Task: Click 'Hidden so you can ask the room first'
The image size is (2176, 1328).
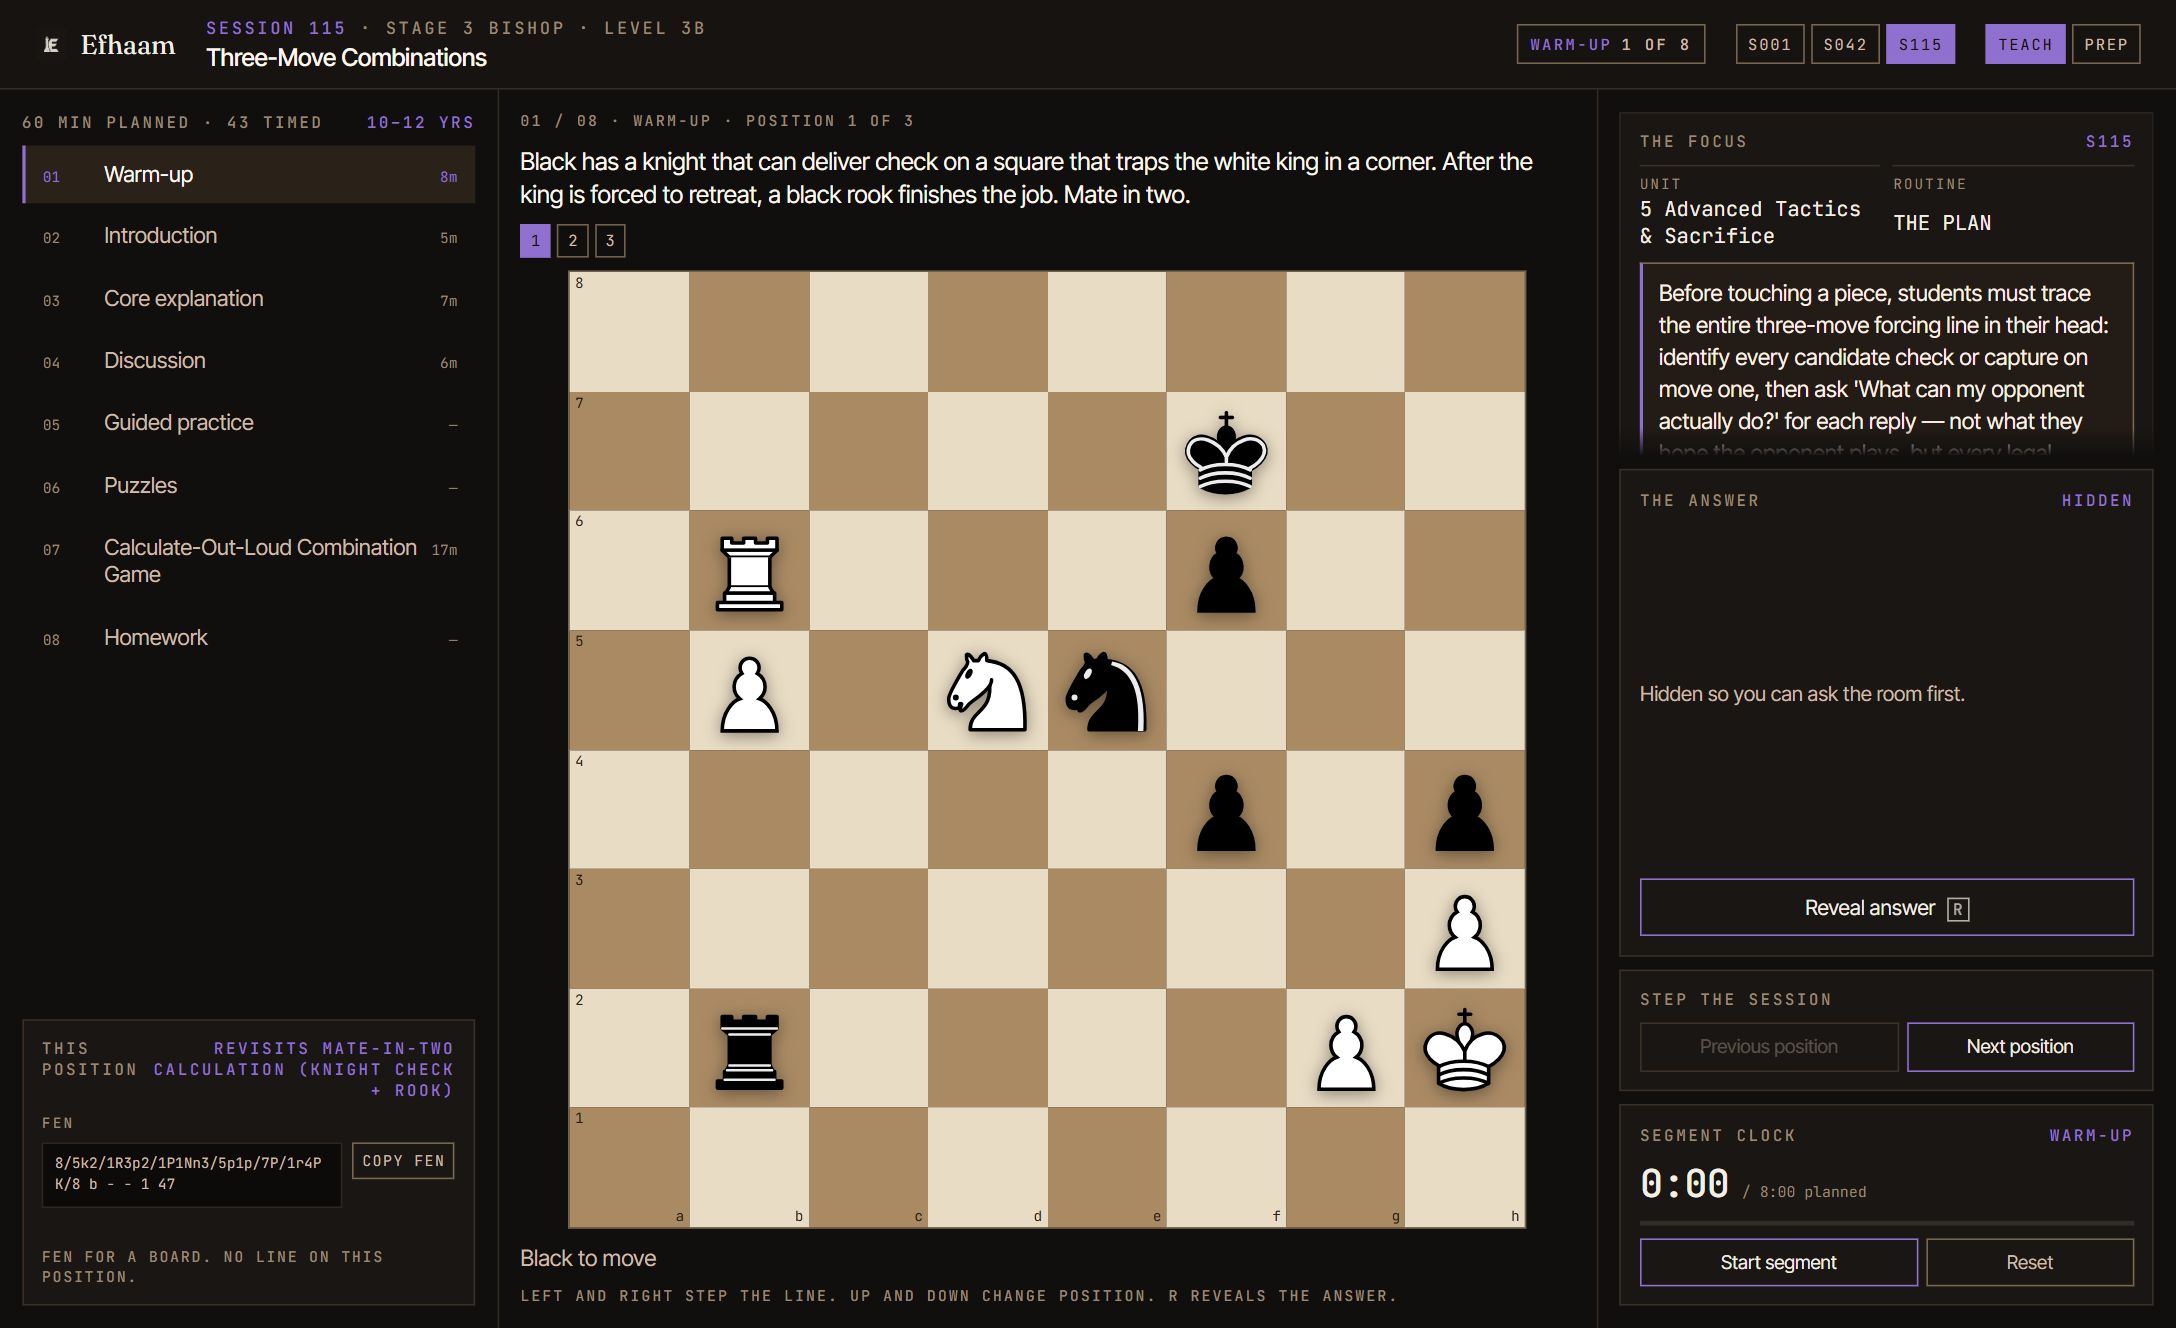Action: [1802, 694]
